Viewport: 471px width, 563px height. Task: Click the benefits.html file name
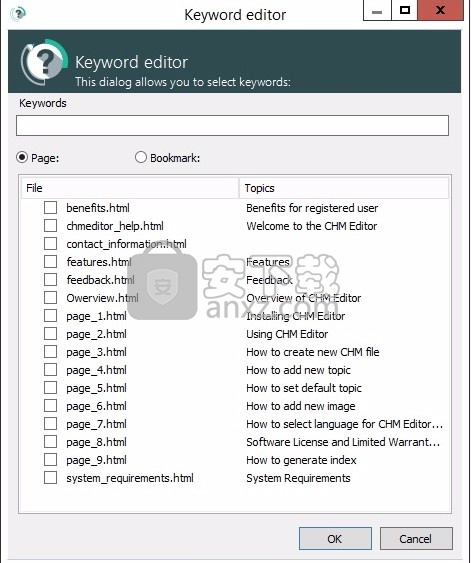98,208
